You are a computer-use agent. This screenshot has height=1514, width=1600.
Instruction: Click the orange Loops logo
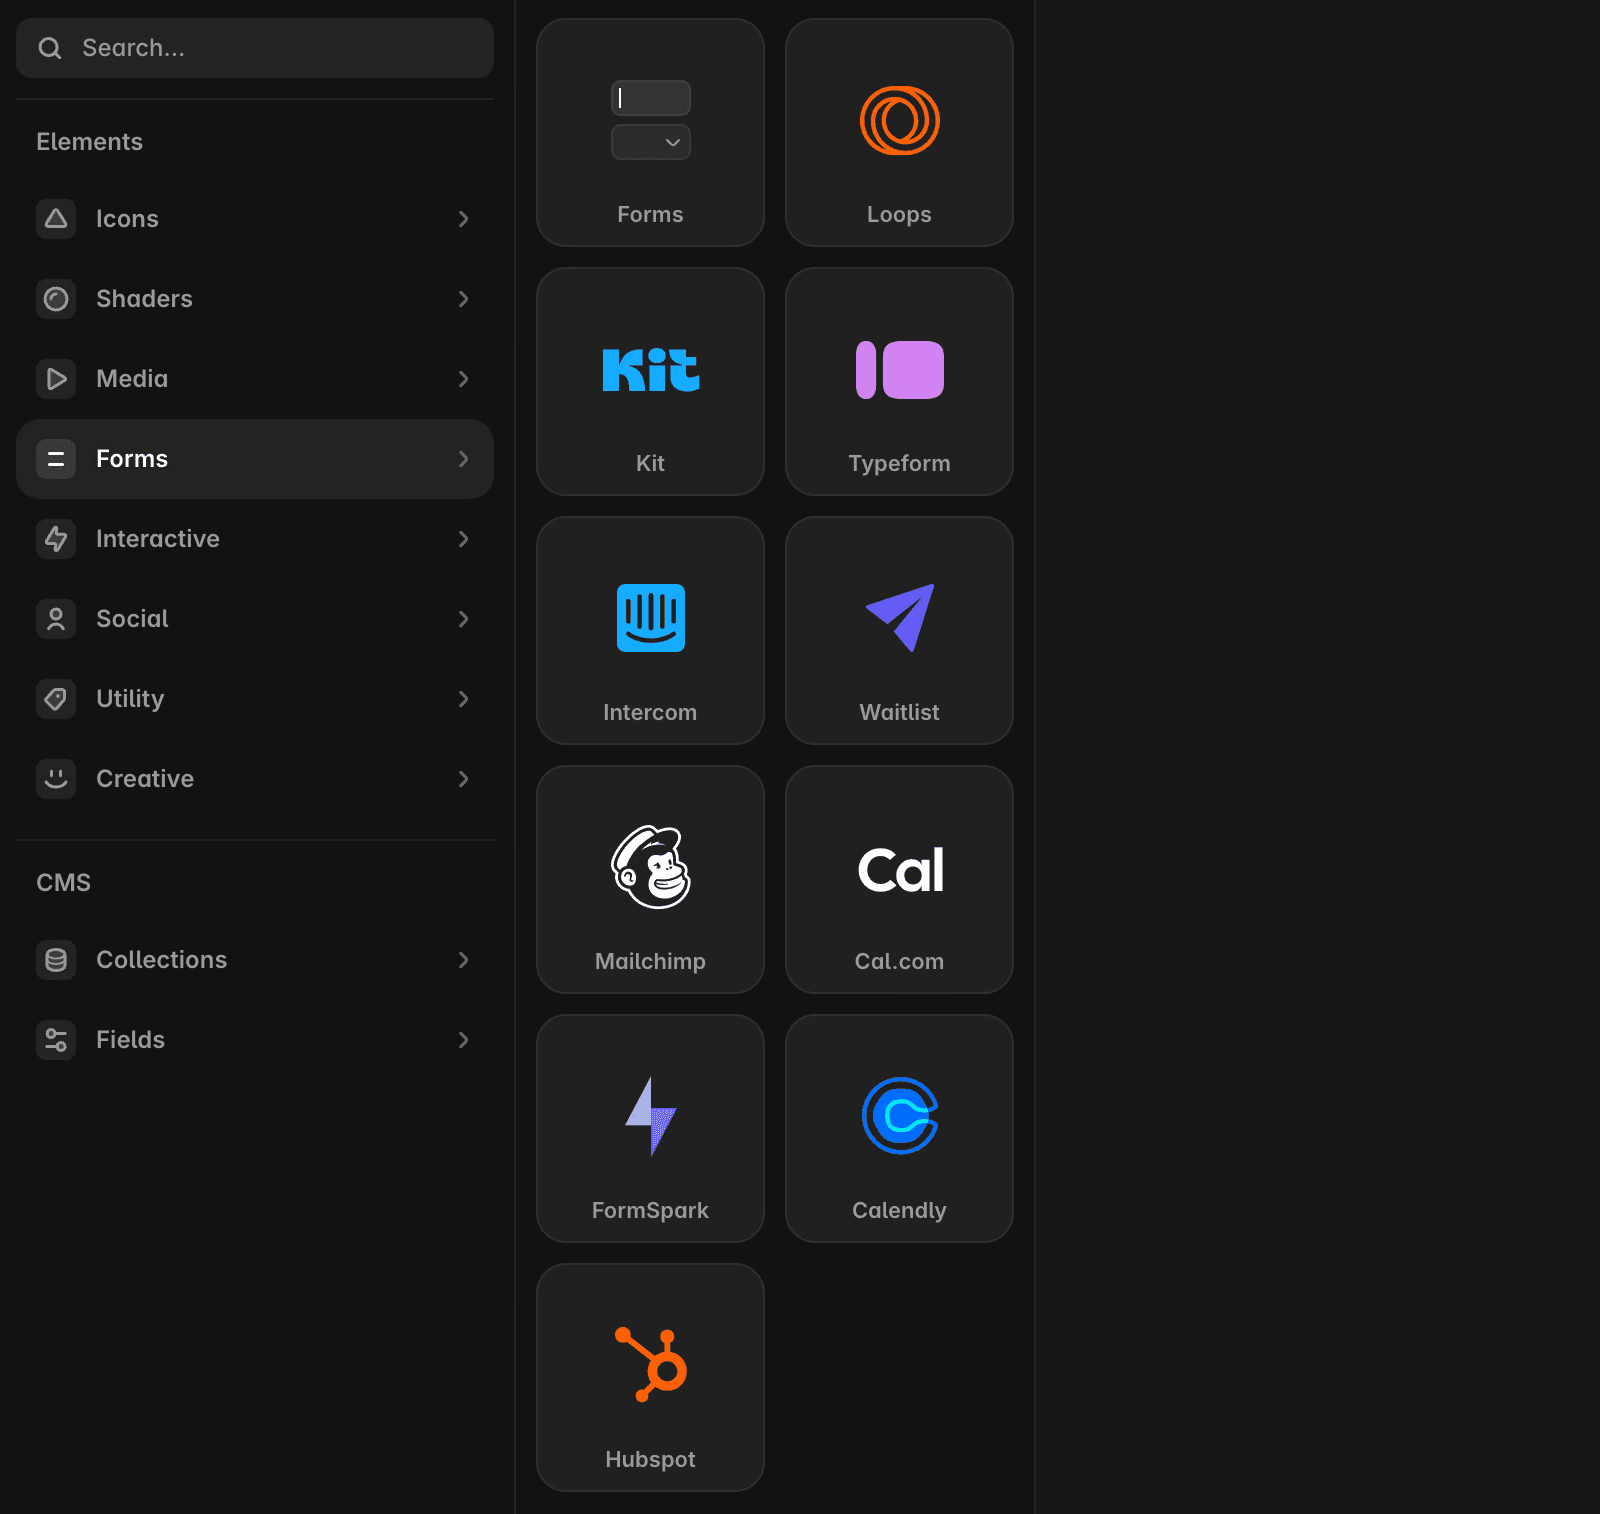click(x=900, y=121)
